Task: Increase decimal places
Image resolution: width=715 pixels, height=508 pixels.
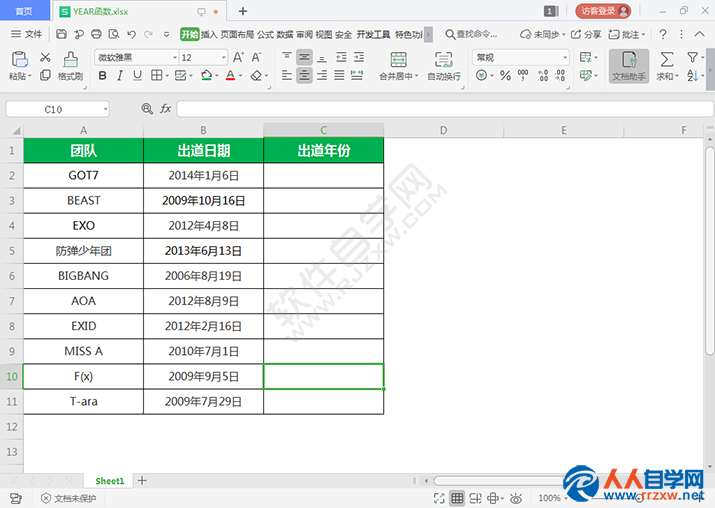Action: [x=543, y=75]
